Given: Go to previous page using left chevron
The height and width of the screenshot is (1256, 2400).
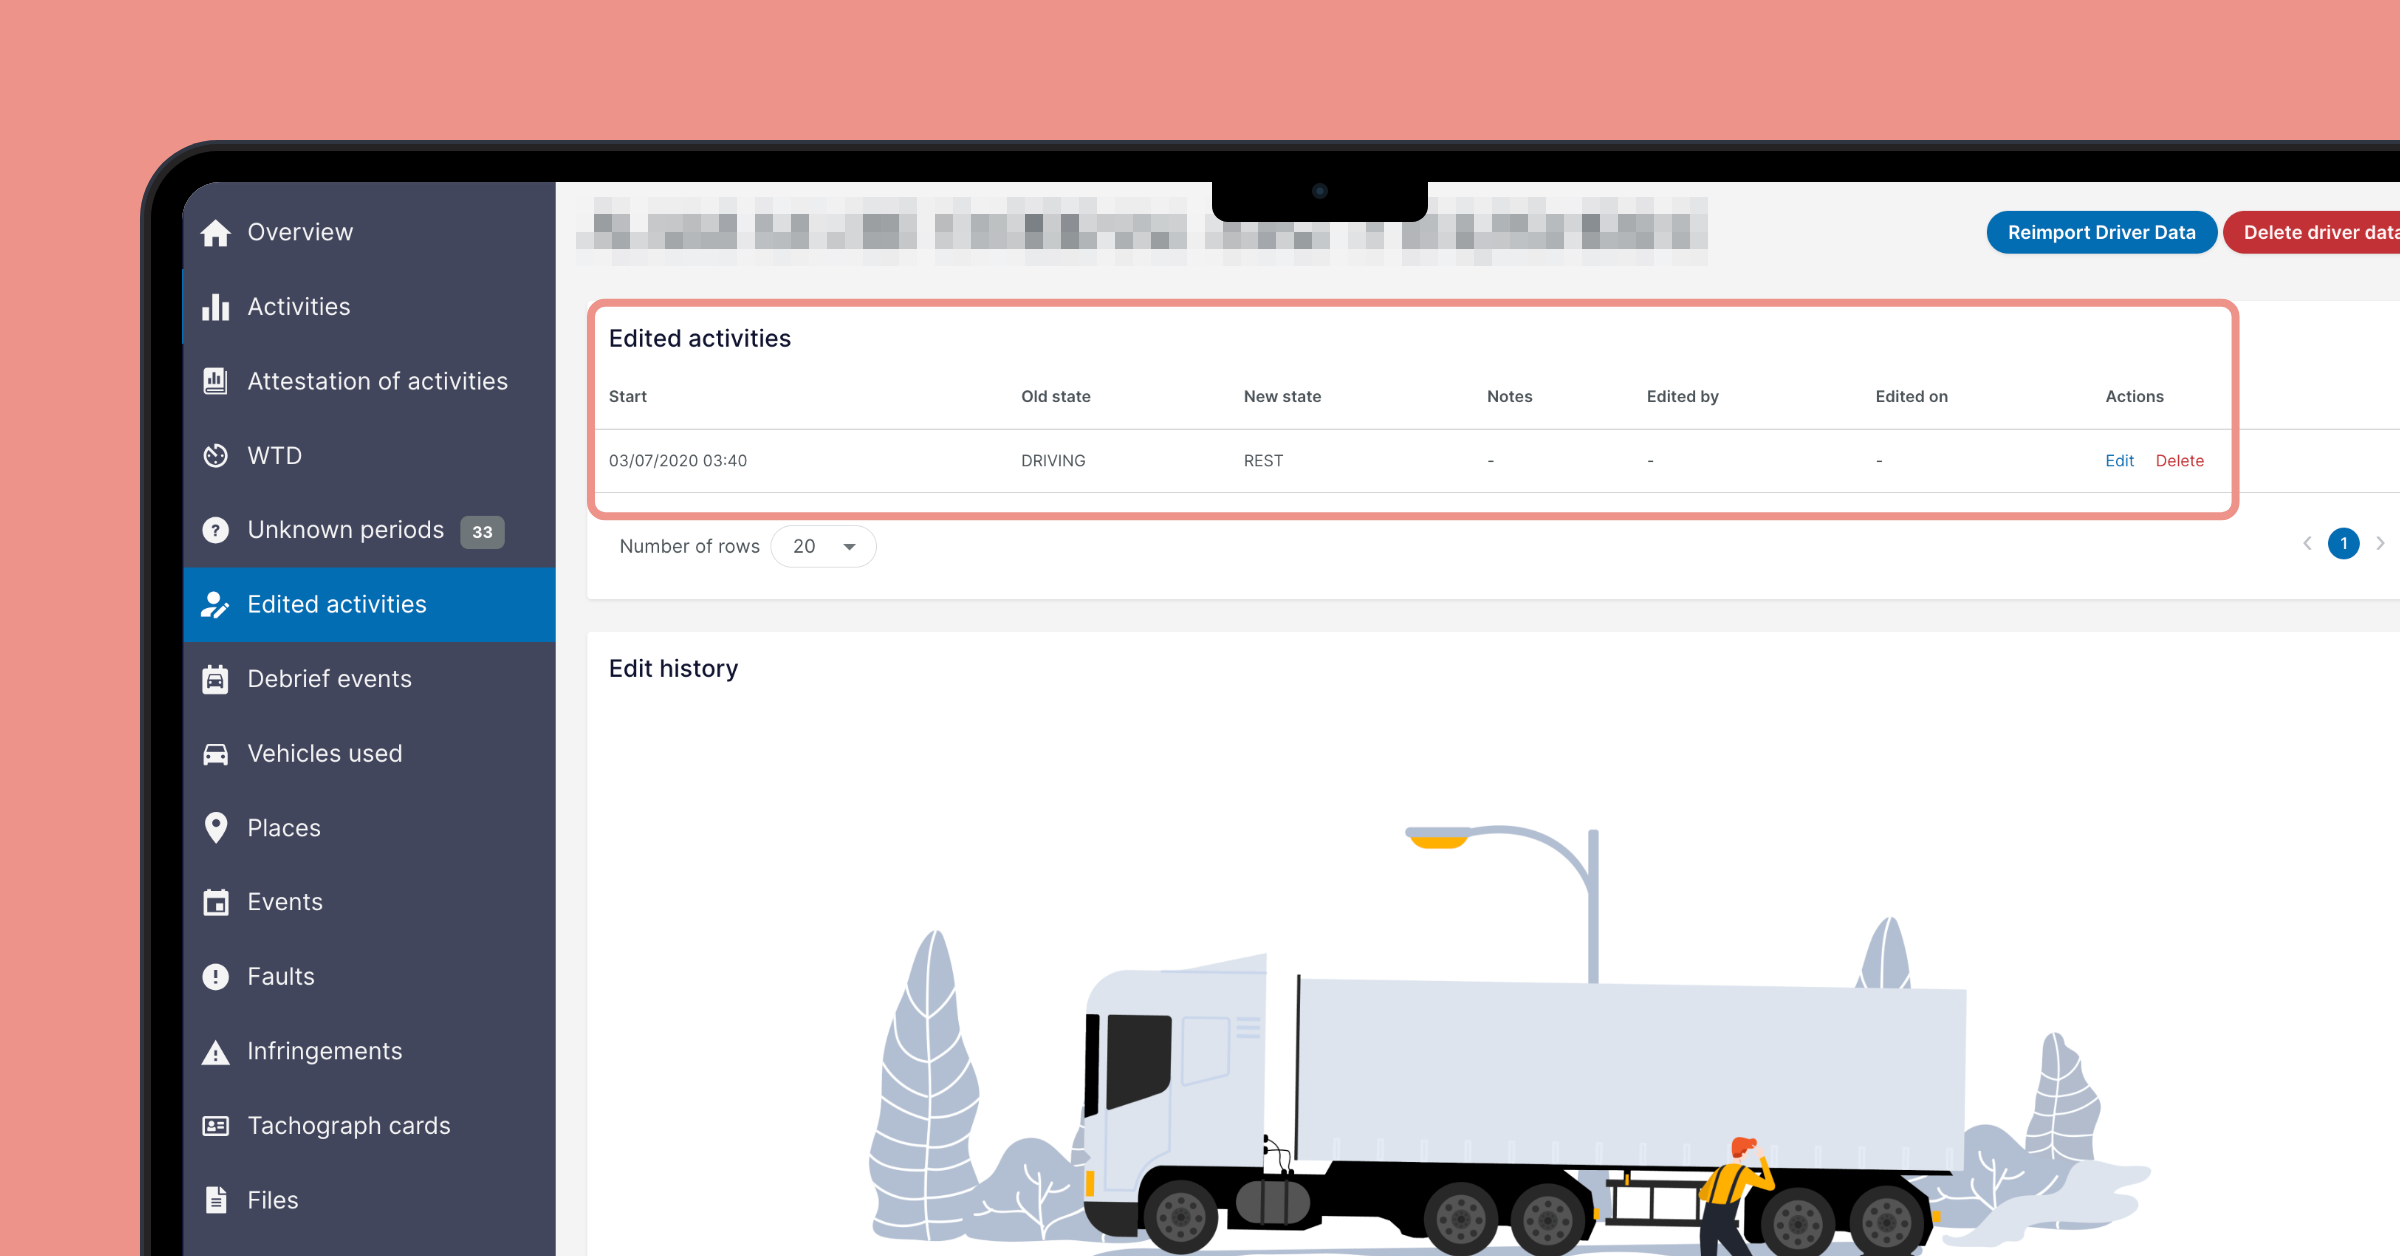Looking at the screenshot, I should [x=2307, y=543].
